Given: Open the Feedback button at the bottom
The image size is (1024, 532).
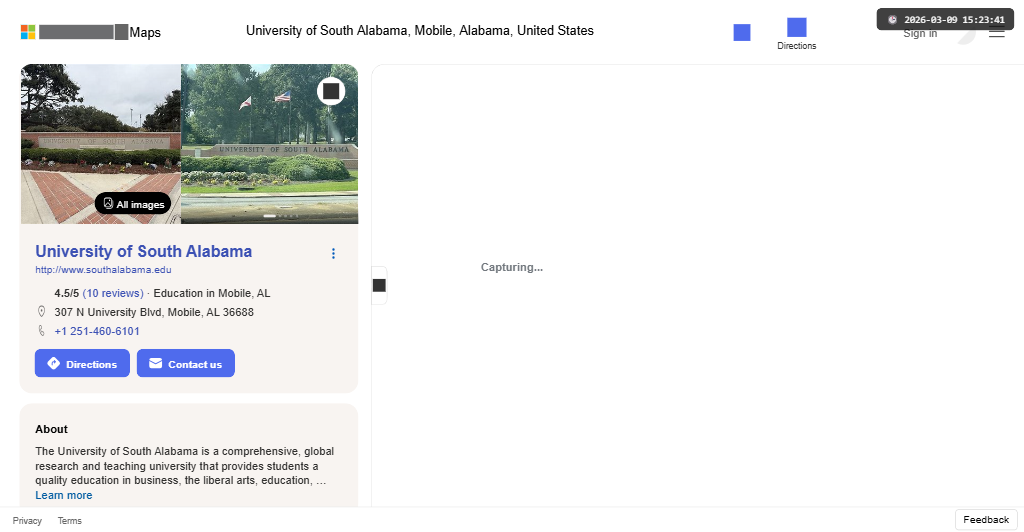Looking at the screenshot, I should pyautogui.click(x=986, y=520).
